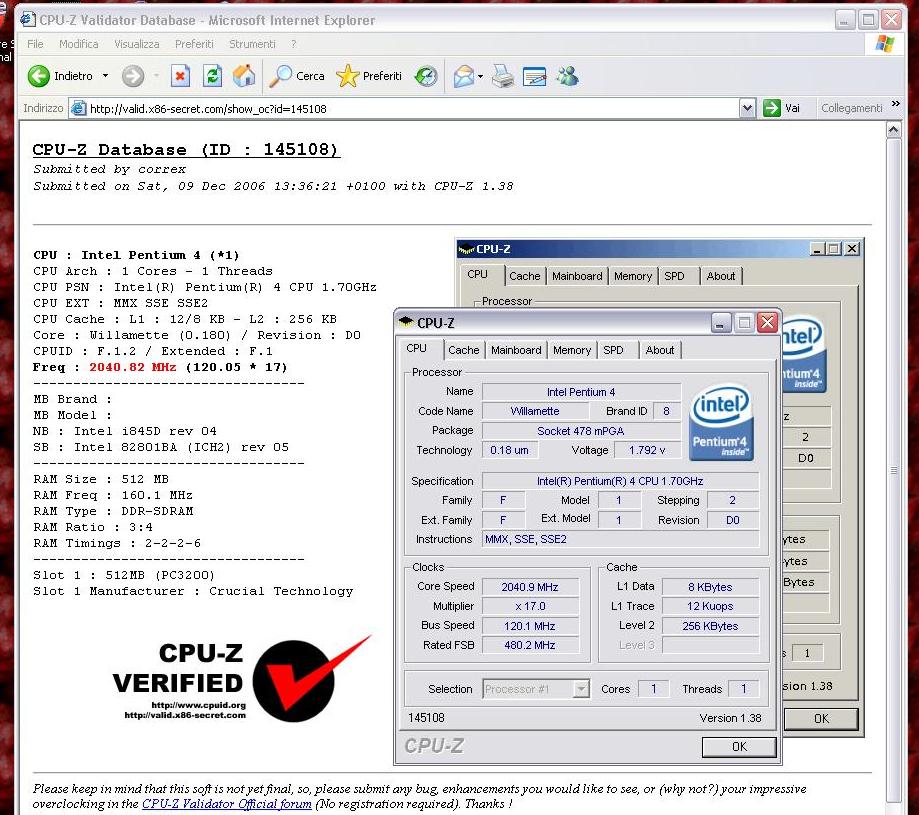Click the Voltage value 1.792 v
This screenshot has height=815, width=919.
pos(647,450)
